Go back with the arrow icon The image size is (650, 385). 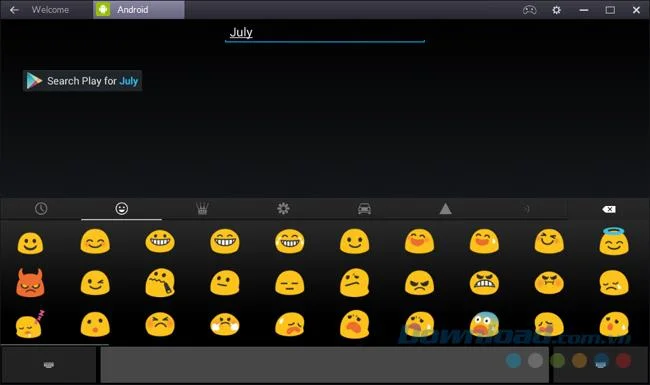click(x=14, y=10)
